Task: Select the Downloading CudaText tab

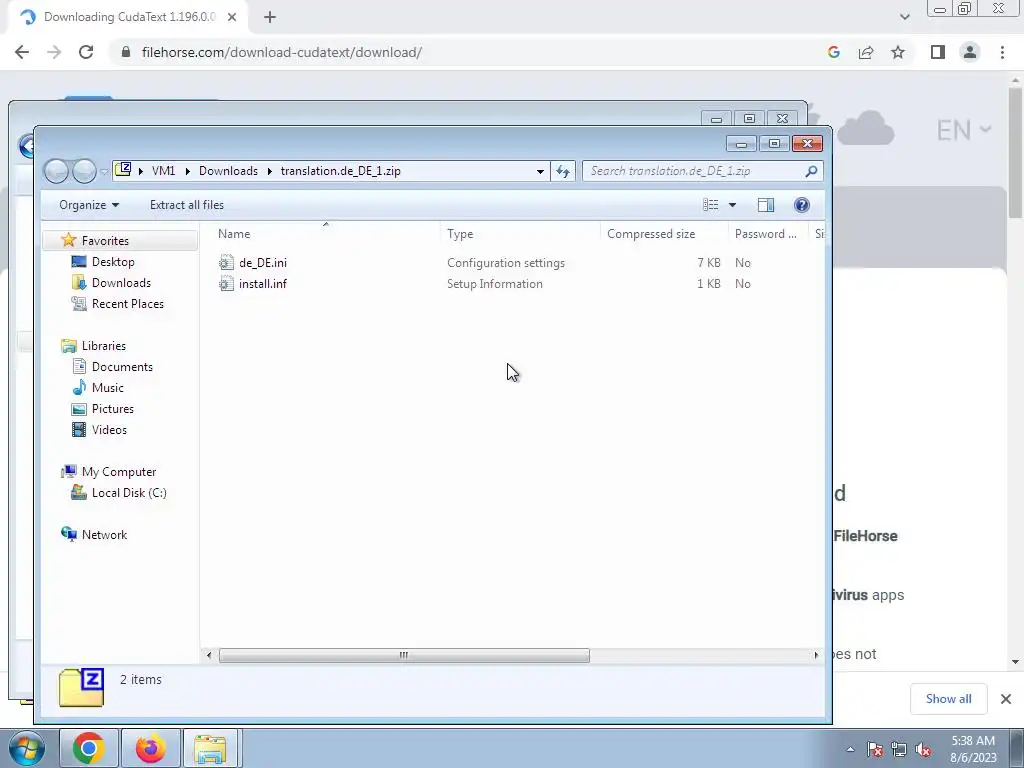Action: (x=128, y=17)
